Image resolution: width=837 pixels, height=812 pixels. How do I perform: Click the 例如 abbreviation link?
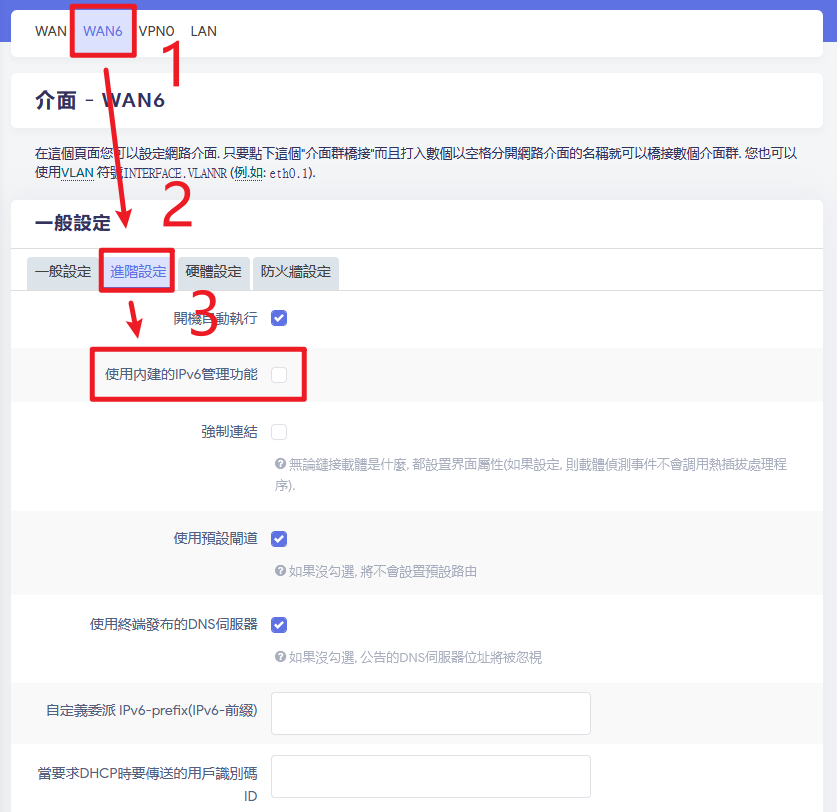[x=249, y=173]
